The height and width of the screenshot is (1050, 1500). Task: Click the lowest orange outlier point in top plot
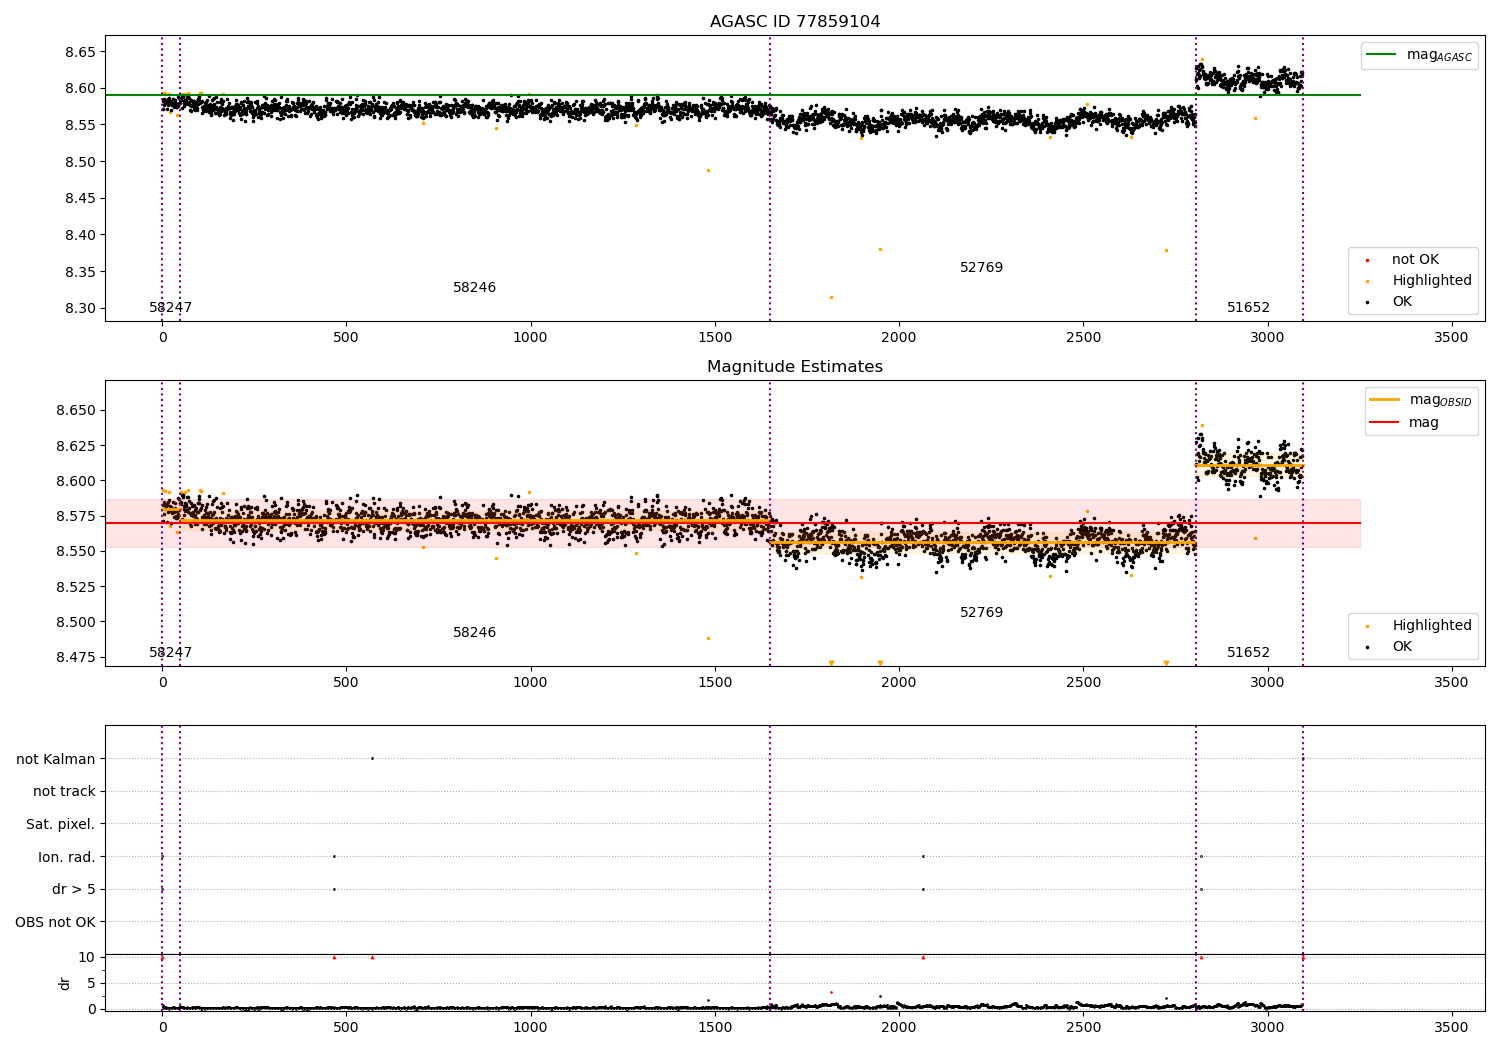pyautogui.click(x=831, y=297)
